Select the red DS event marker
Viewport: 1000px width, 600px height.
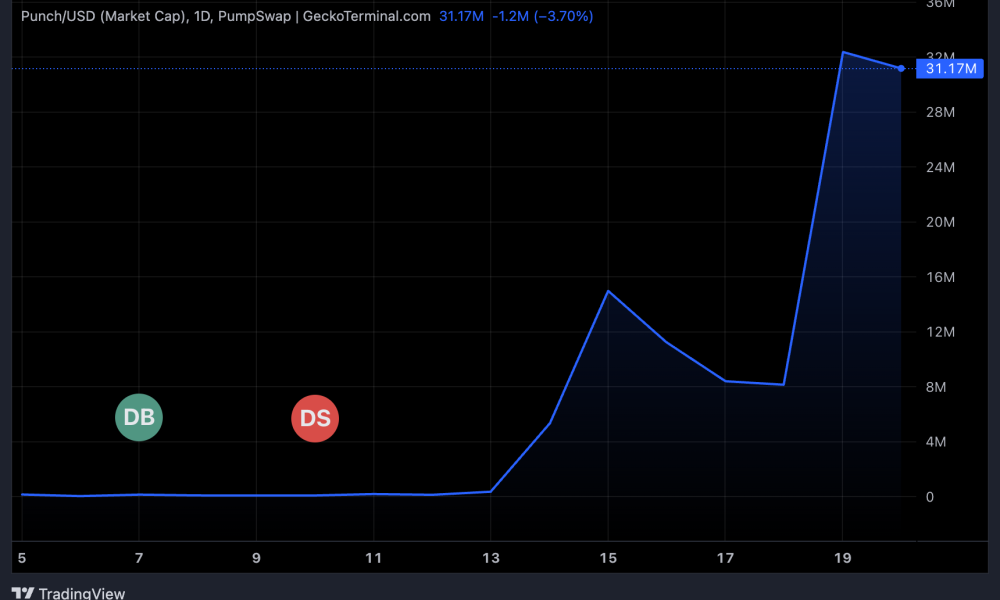click(x=315, y=418)
